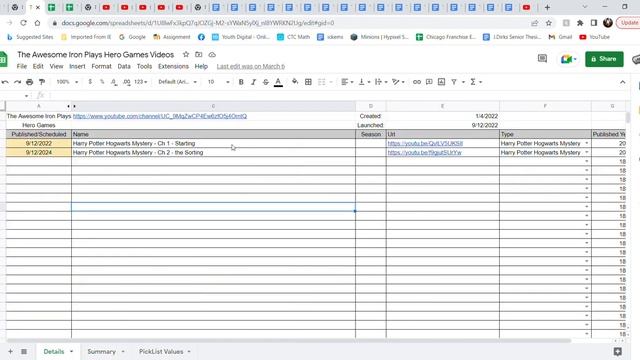Image resolution: width=640 pixels, height=360 pixels.
Task: Open the View menu
Action: [56, 66]
